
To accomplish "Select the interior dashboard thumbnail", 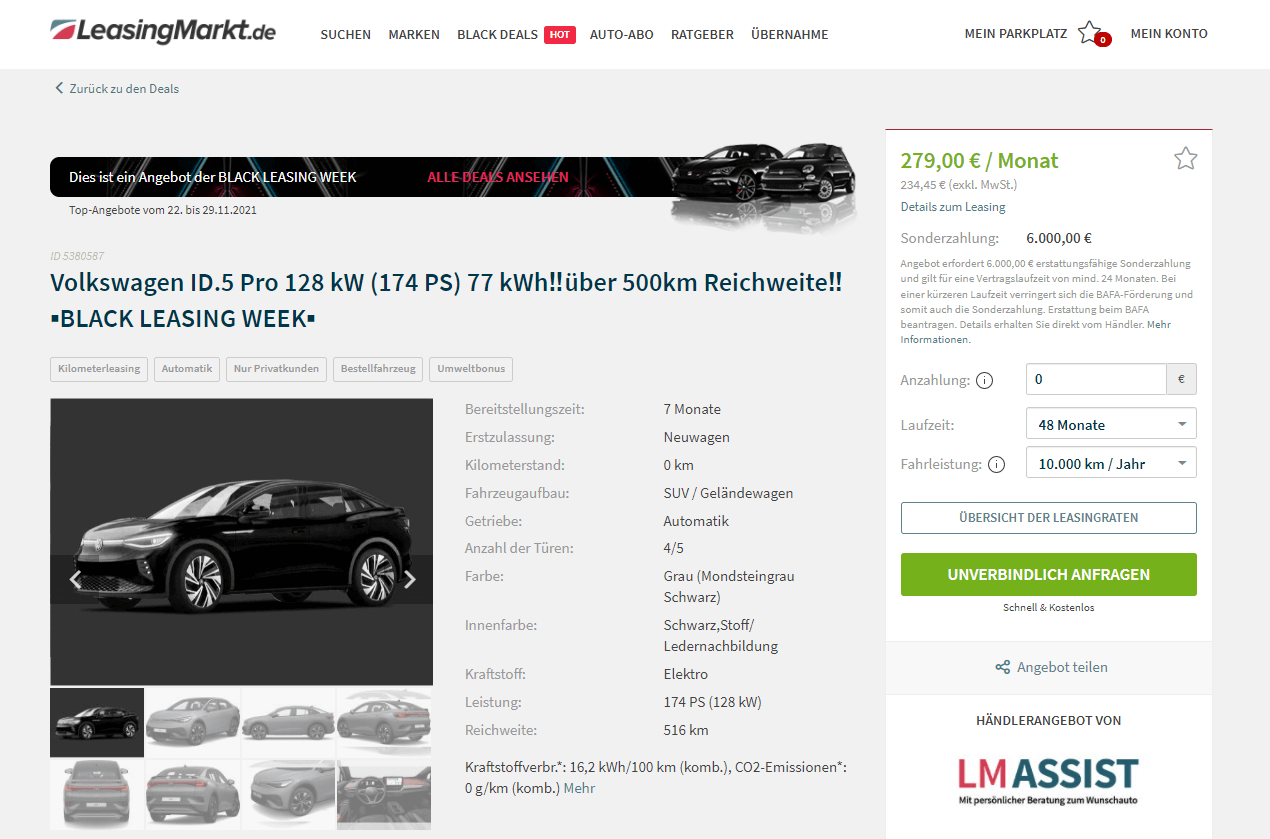I will (384, 794).
